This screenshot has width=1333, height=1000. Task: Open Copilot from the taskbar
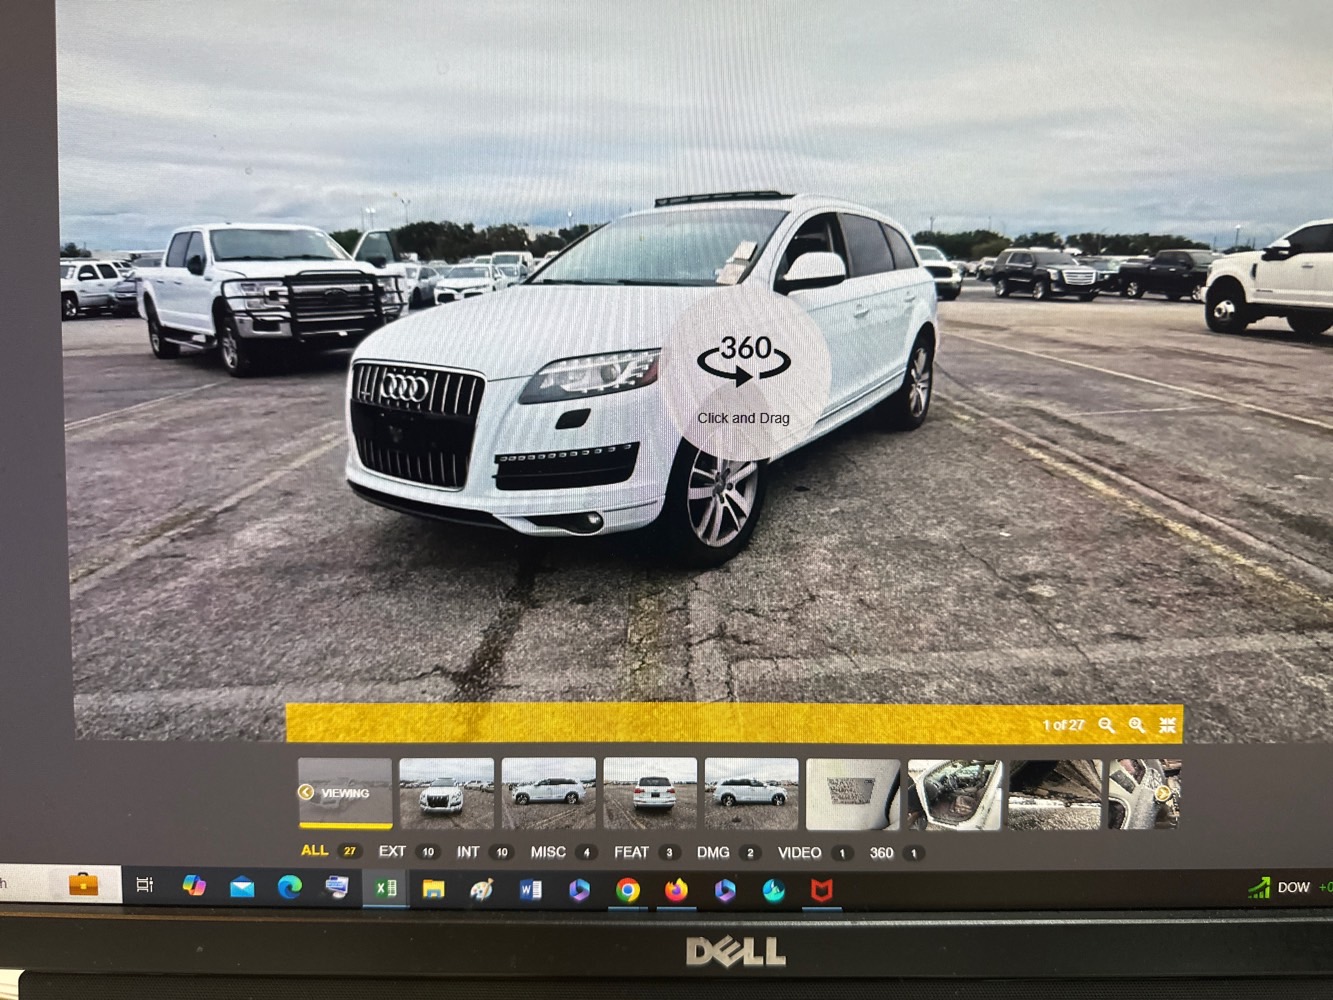click(x=194, y=886)
